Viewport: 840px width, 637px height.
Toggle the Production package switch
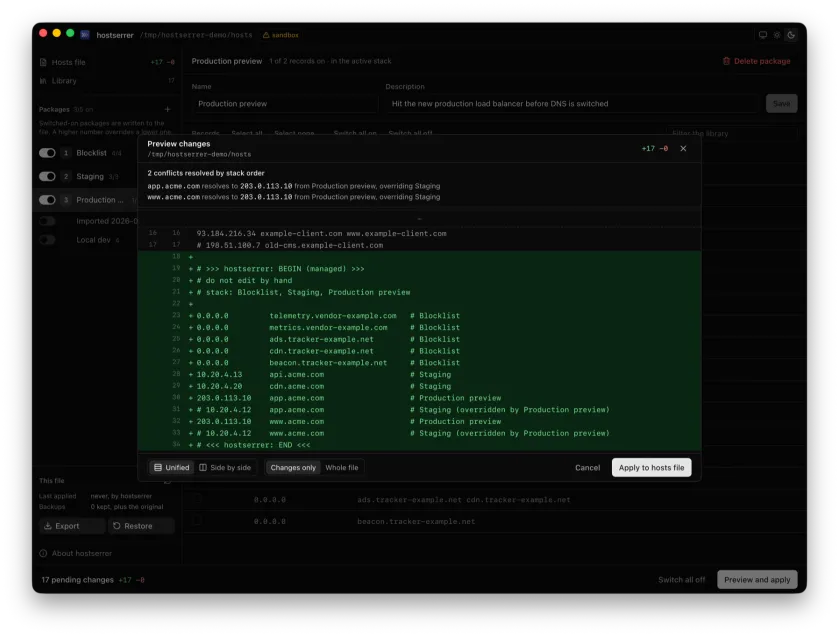point(47,200)
